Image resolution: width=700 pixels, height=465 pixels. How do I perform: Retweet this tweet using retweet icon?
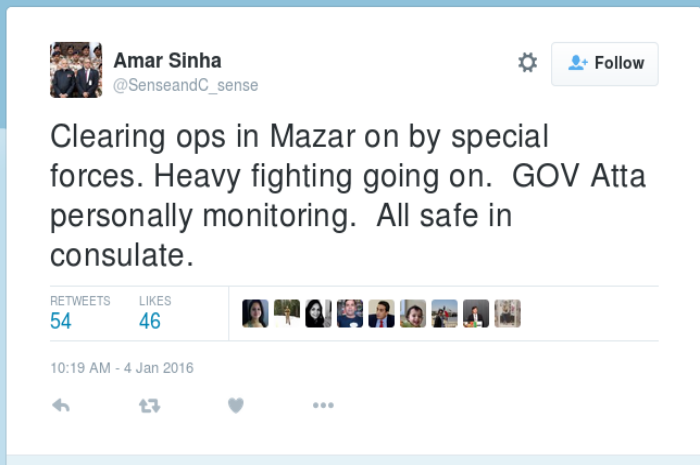(149, 406)
